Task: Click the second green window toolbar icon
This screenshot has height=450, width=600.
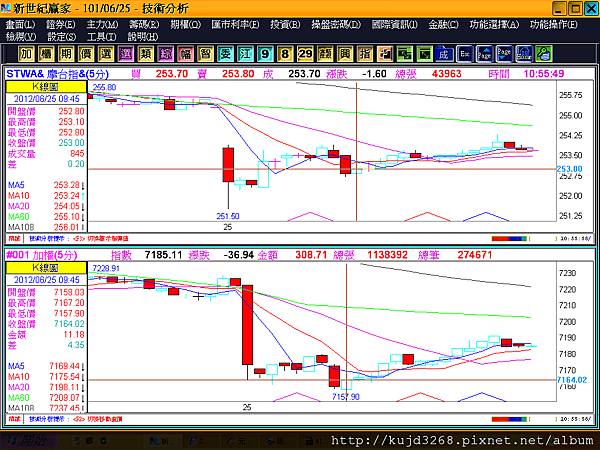Action: click(424, 54)
